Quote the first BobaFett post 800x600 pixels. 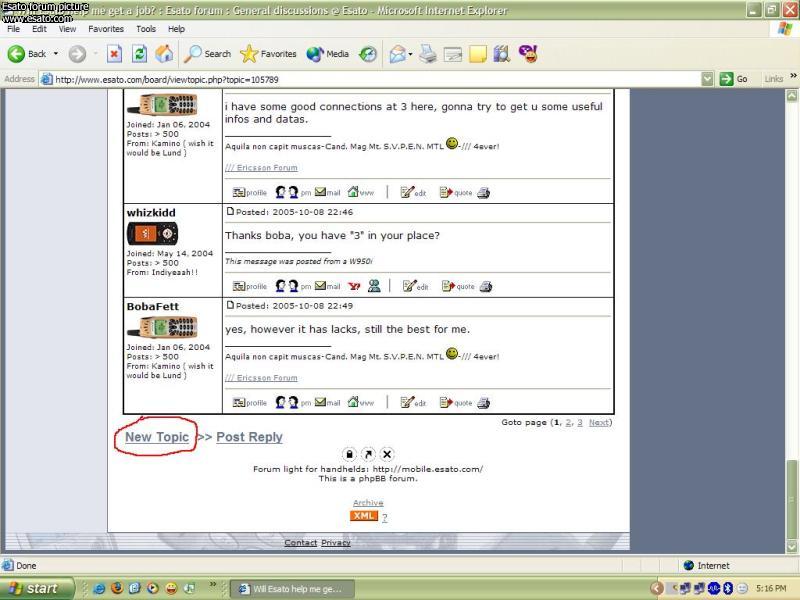456,192
